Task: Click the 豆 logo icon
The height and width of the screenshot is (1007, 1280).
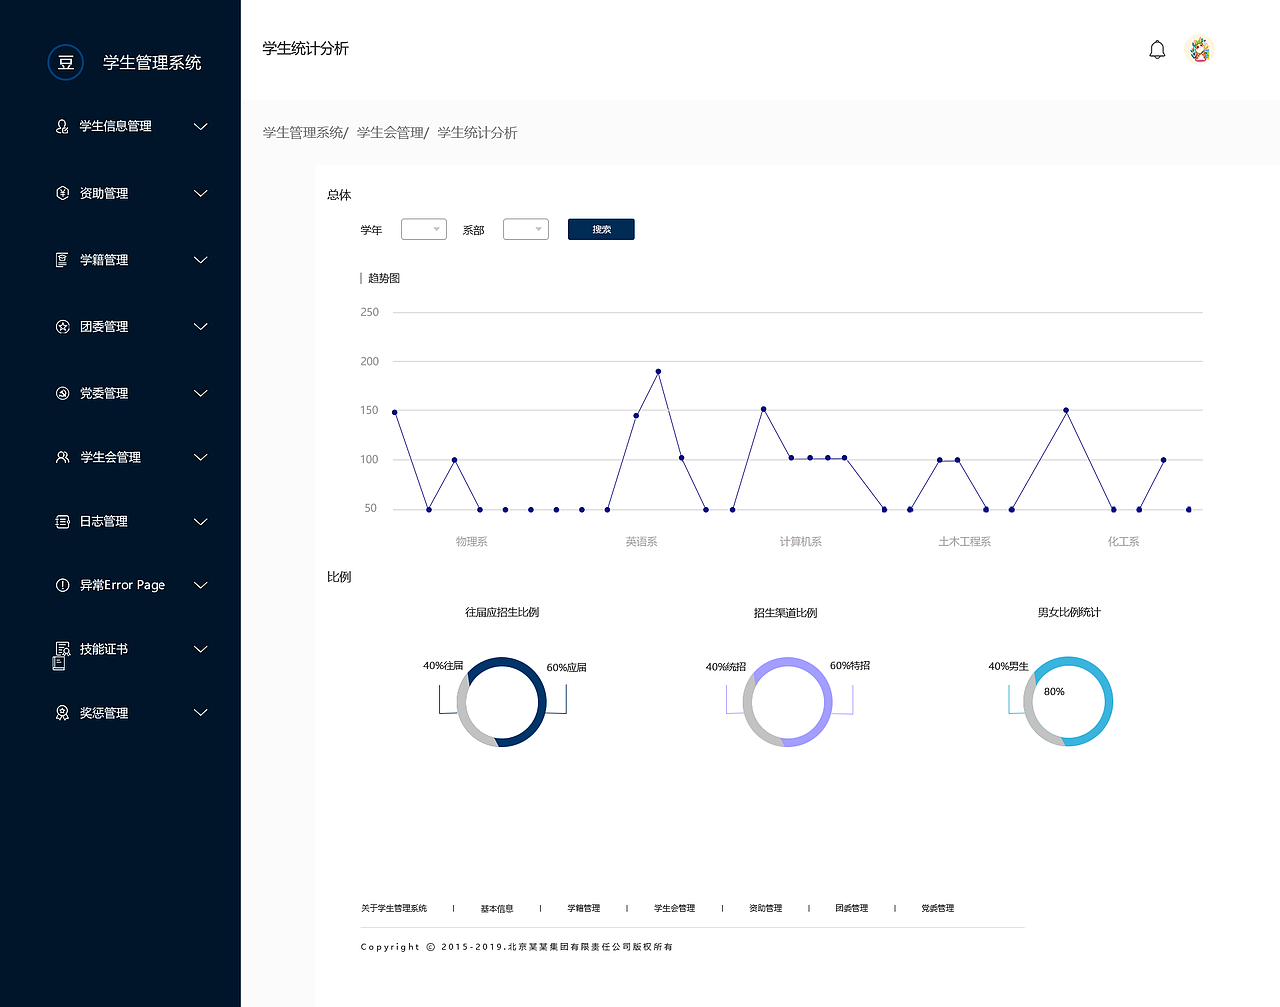Action: click(x=66, y=62)
